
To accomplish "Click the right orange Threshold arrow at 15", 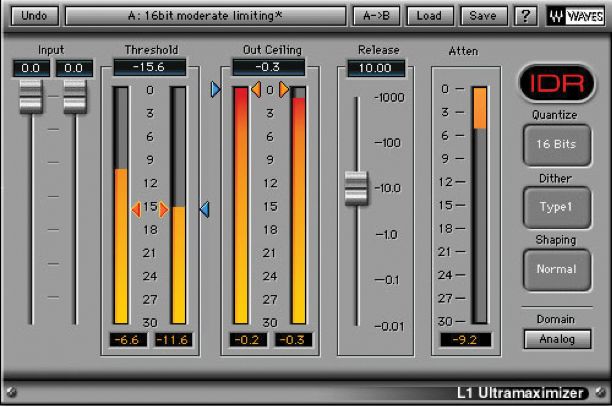I will (164, 210).
